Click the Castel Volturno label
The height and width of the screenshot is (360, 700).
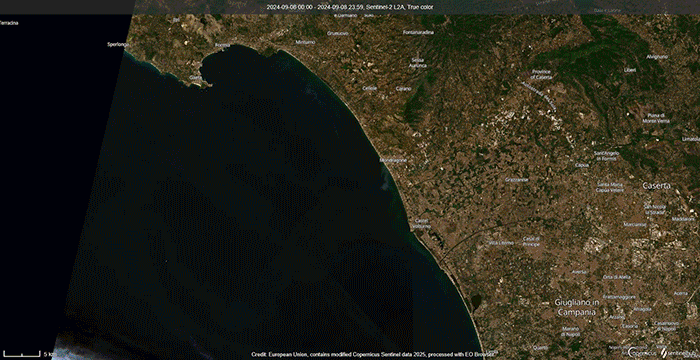point(423,223)
